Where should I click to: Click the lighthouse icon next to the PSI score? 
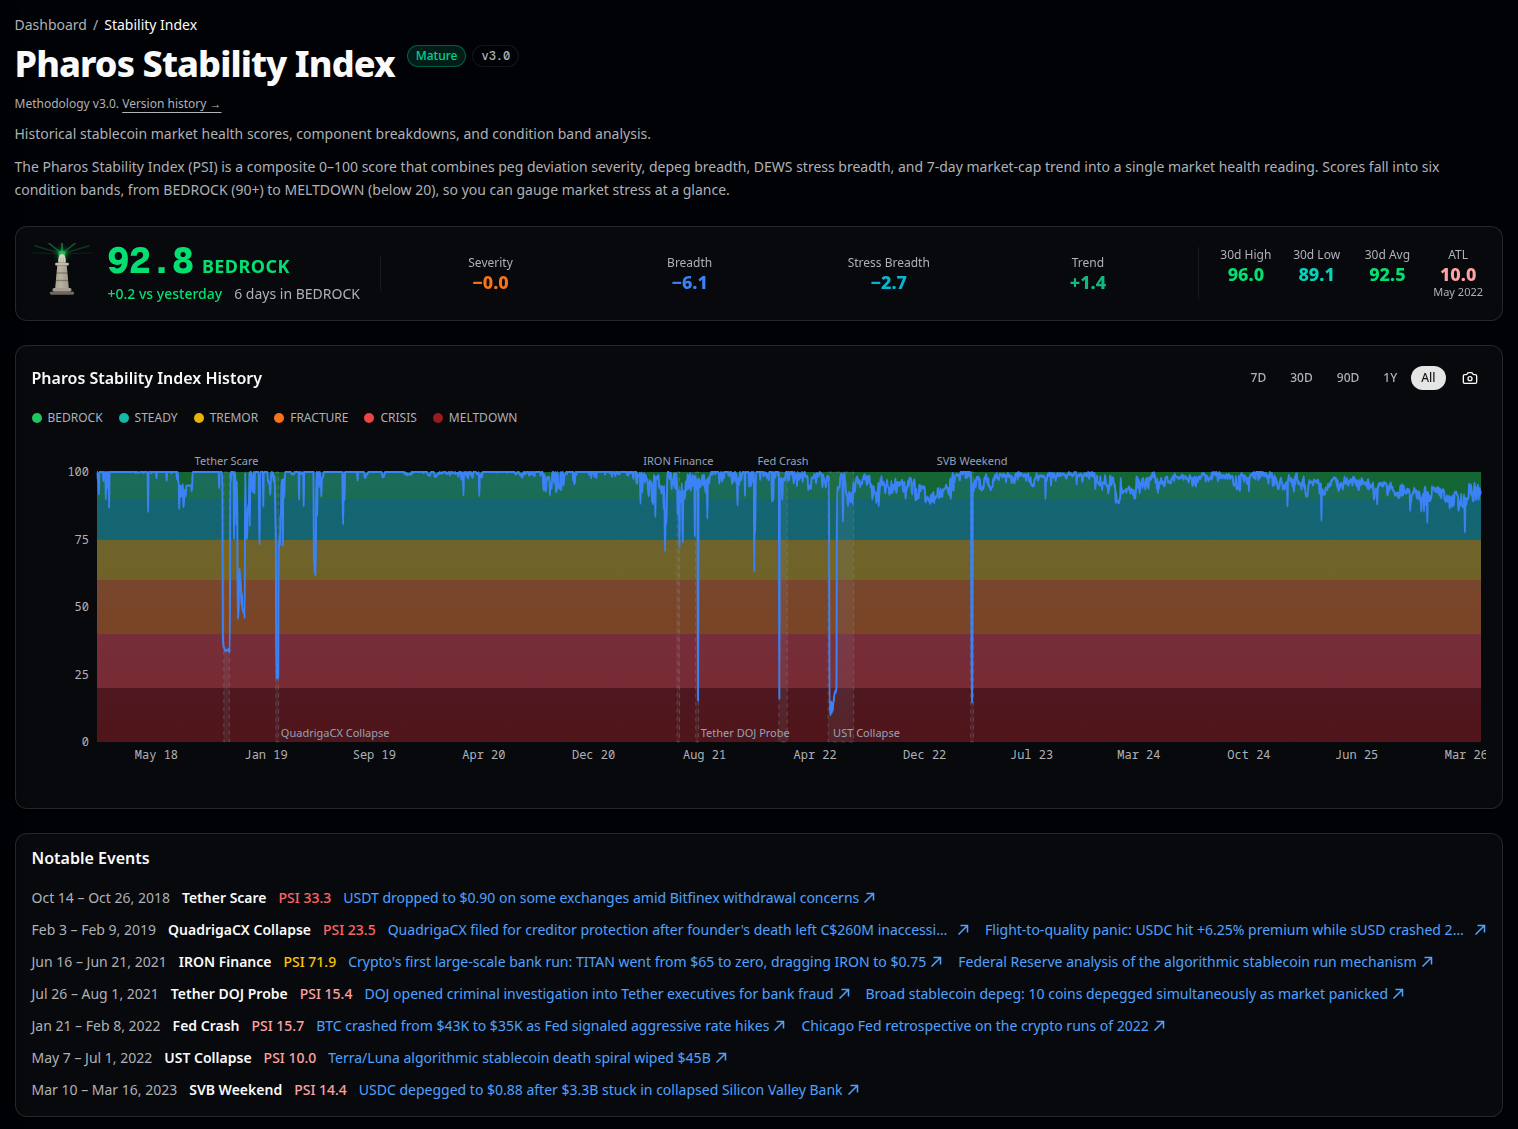click(x=60, y=271)
